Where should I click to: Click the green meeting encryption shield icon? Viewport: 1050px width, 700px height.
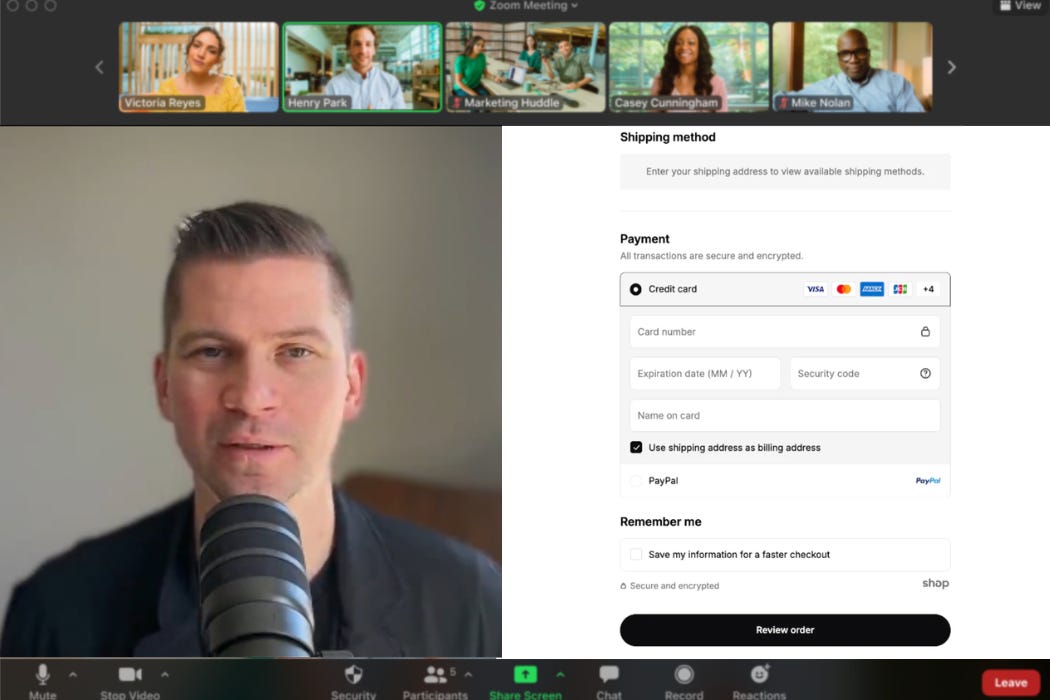[479, 6]
